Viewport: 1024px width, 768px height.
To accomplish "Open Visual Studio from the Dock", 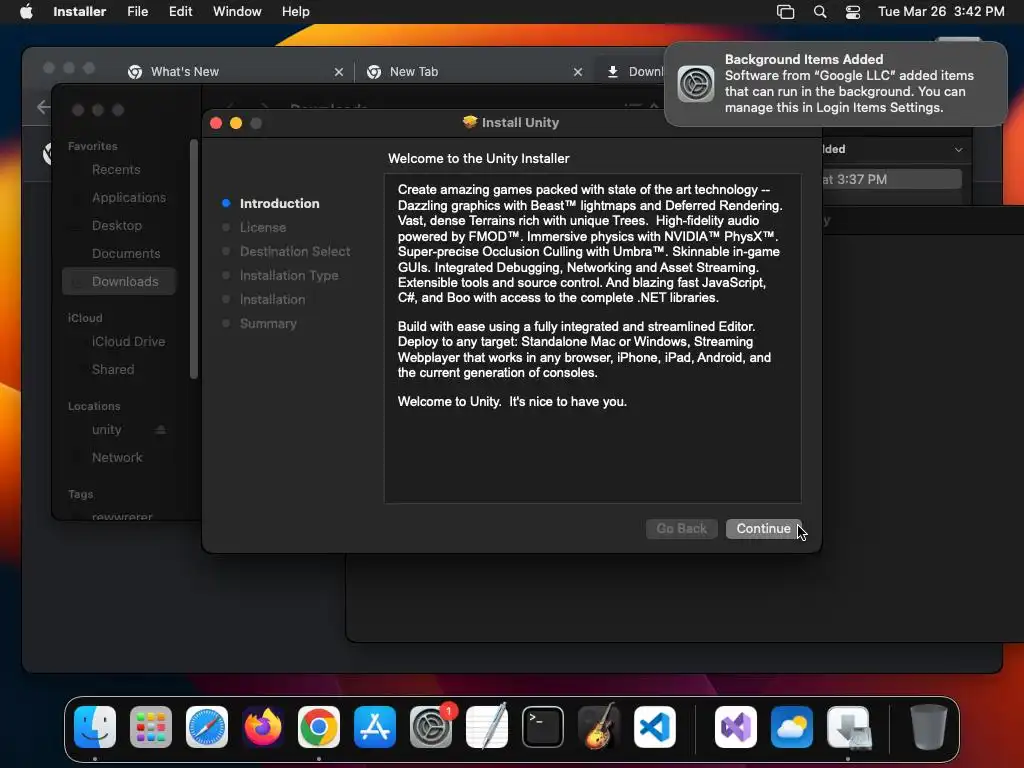I will pyautogui.click(x=736, y=727).
